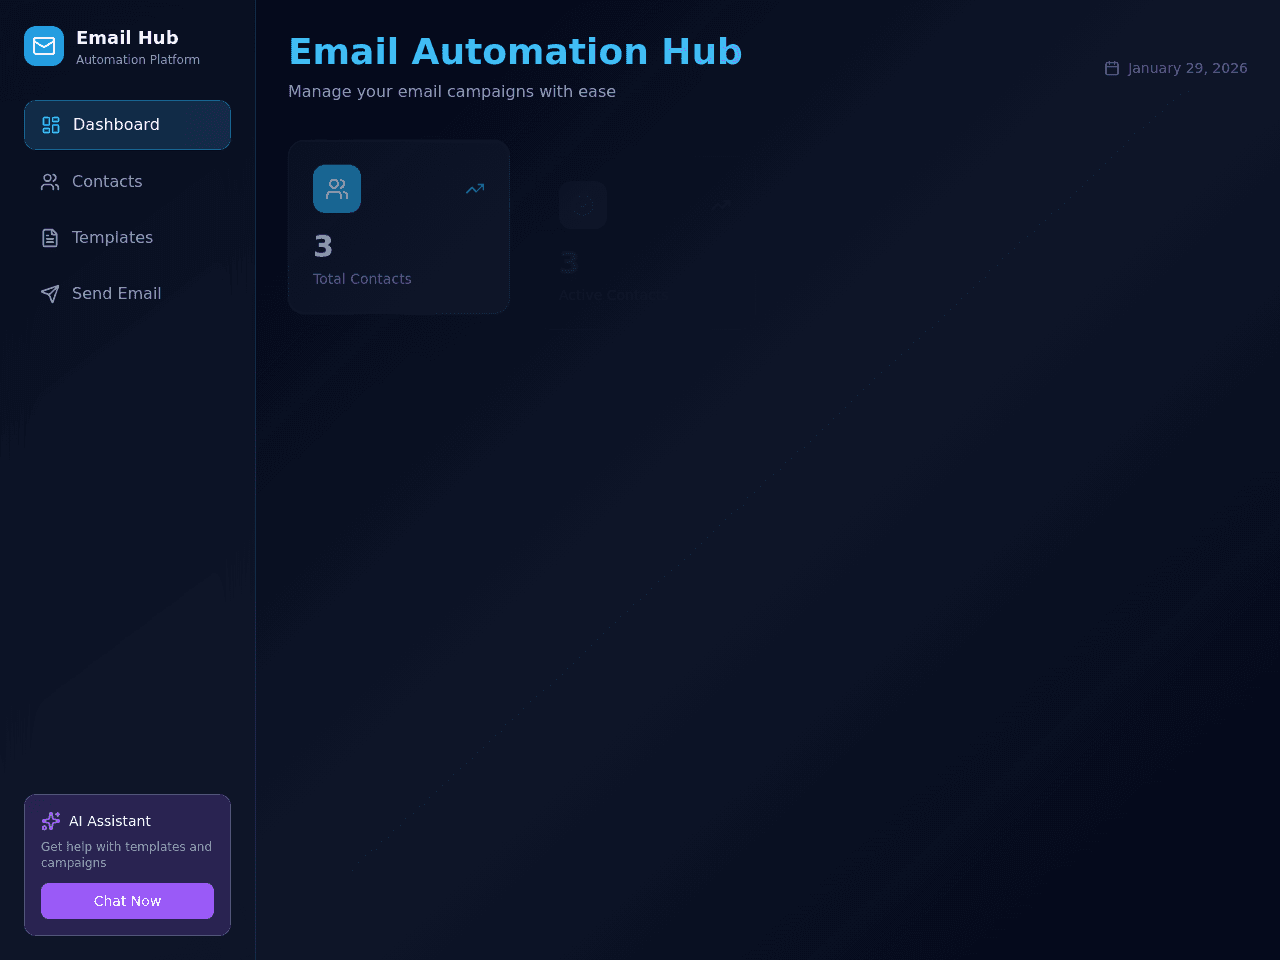Click the Email Hub brand title
1280x960 pixels.
(x=127, y=38)
